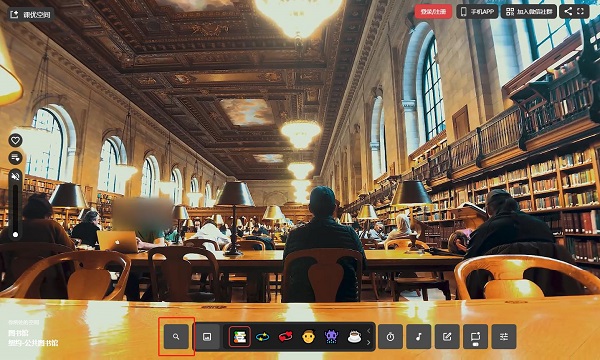Show previous scene icons with up chevron

point(369,331)
